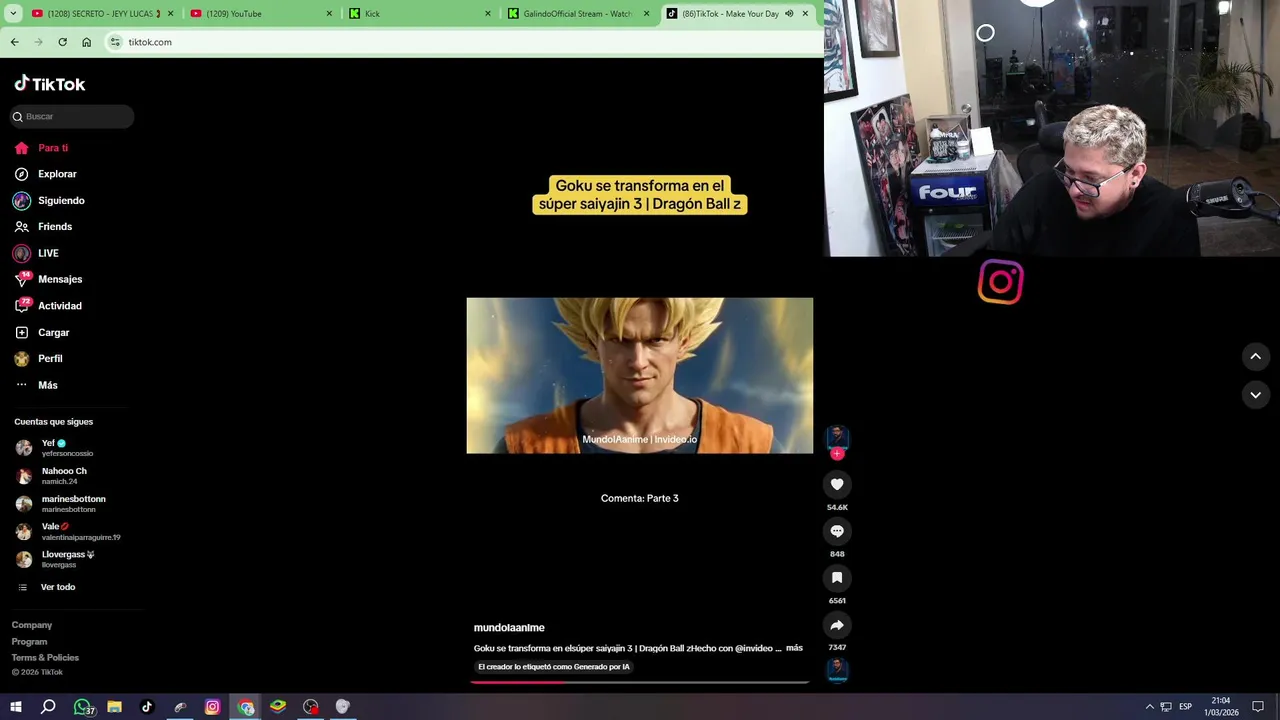Open File Explorer from taskbar
The height and width of the screenshot is (720, 1280).
(x=114, y=707)
